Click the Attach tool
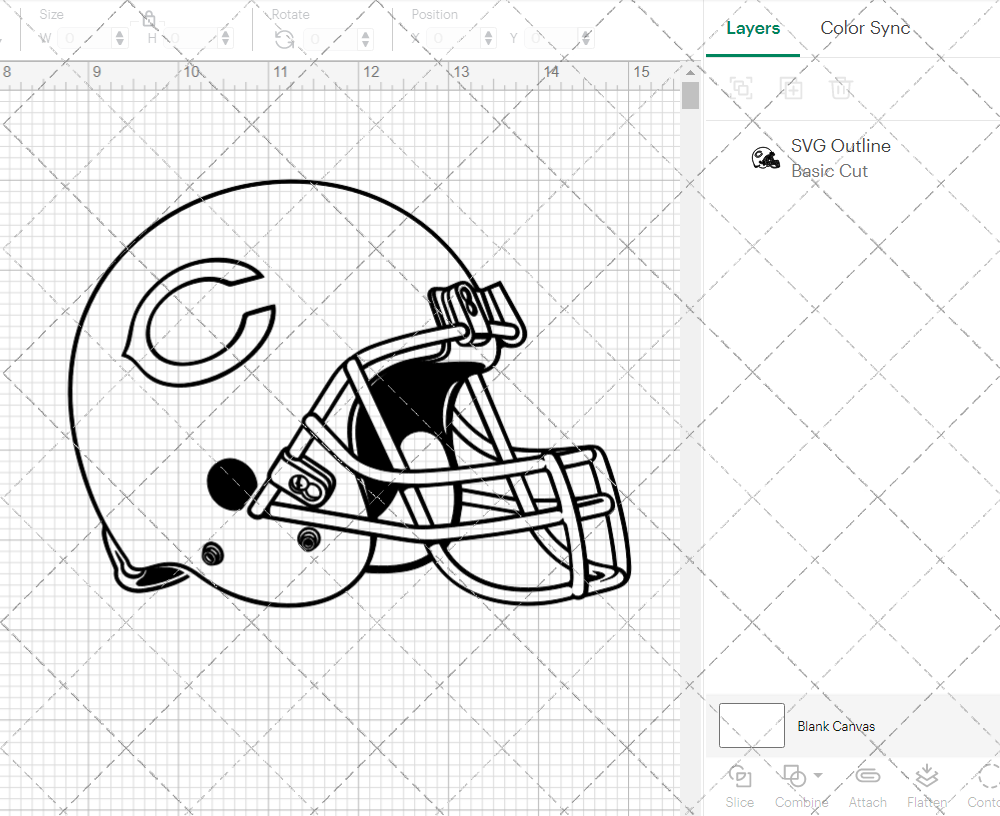1000x816 pixels. (x=867, y=786)
